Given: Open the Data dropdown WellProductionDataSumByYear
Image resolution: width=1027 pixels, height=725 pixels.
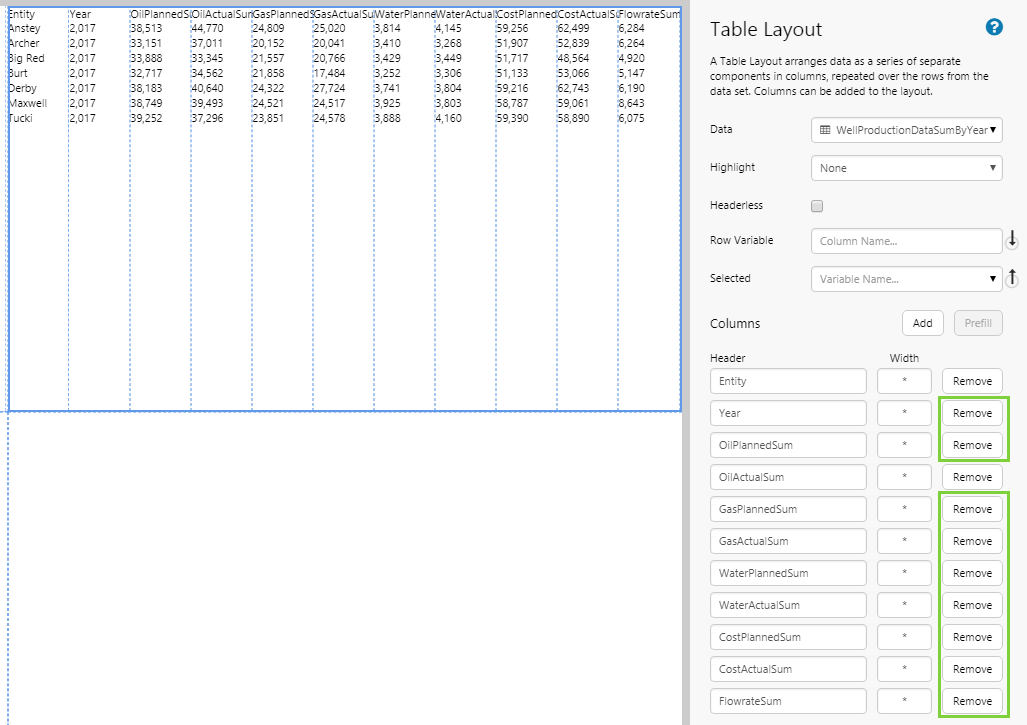Looking at the screenshot, I should click(906, 130).
